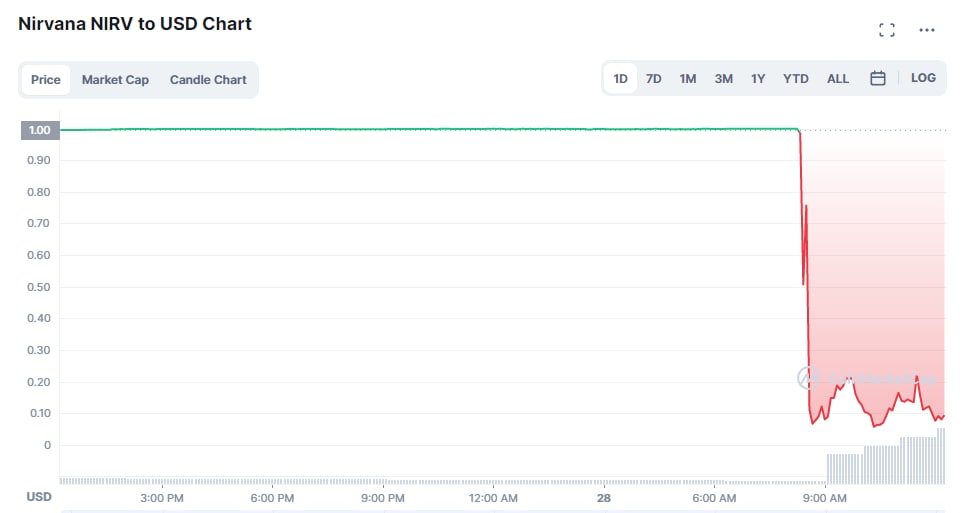Choose the 1Y time range
Viewport: 961px width, 513px height.
tap(758, 78)
